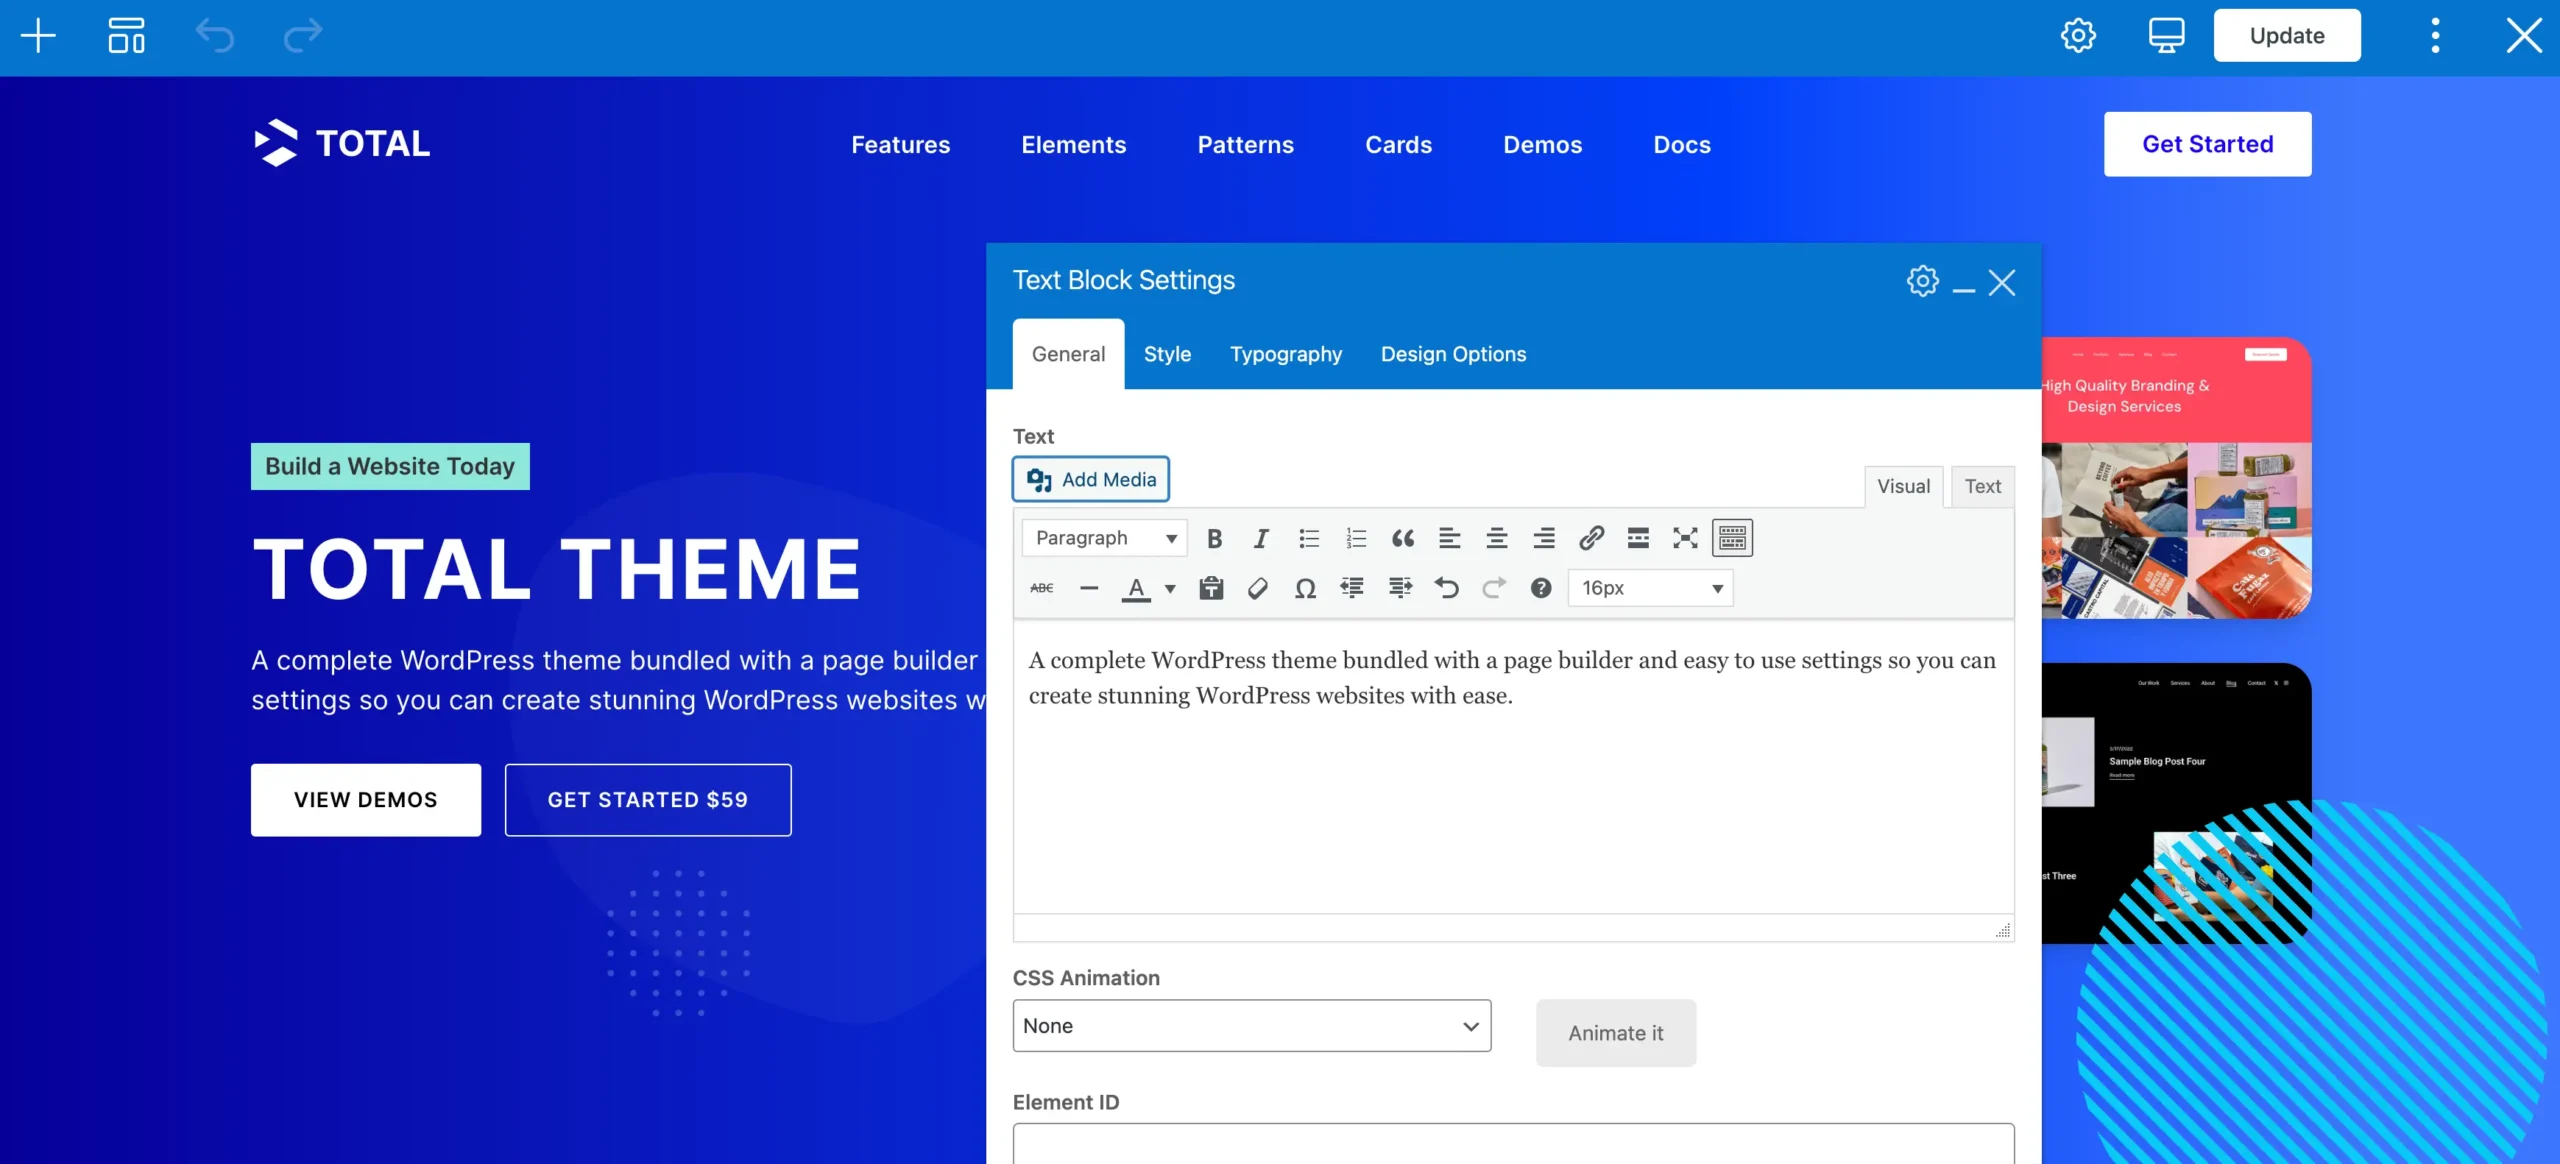
Task: Insert special character omega icon
Action: [x=1305, y=589]
